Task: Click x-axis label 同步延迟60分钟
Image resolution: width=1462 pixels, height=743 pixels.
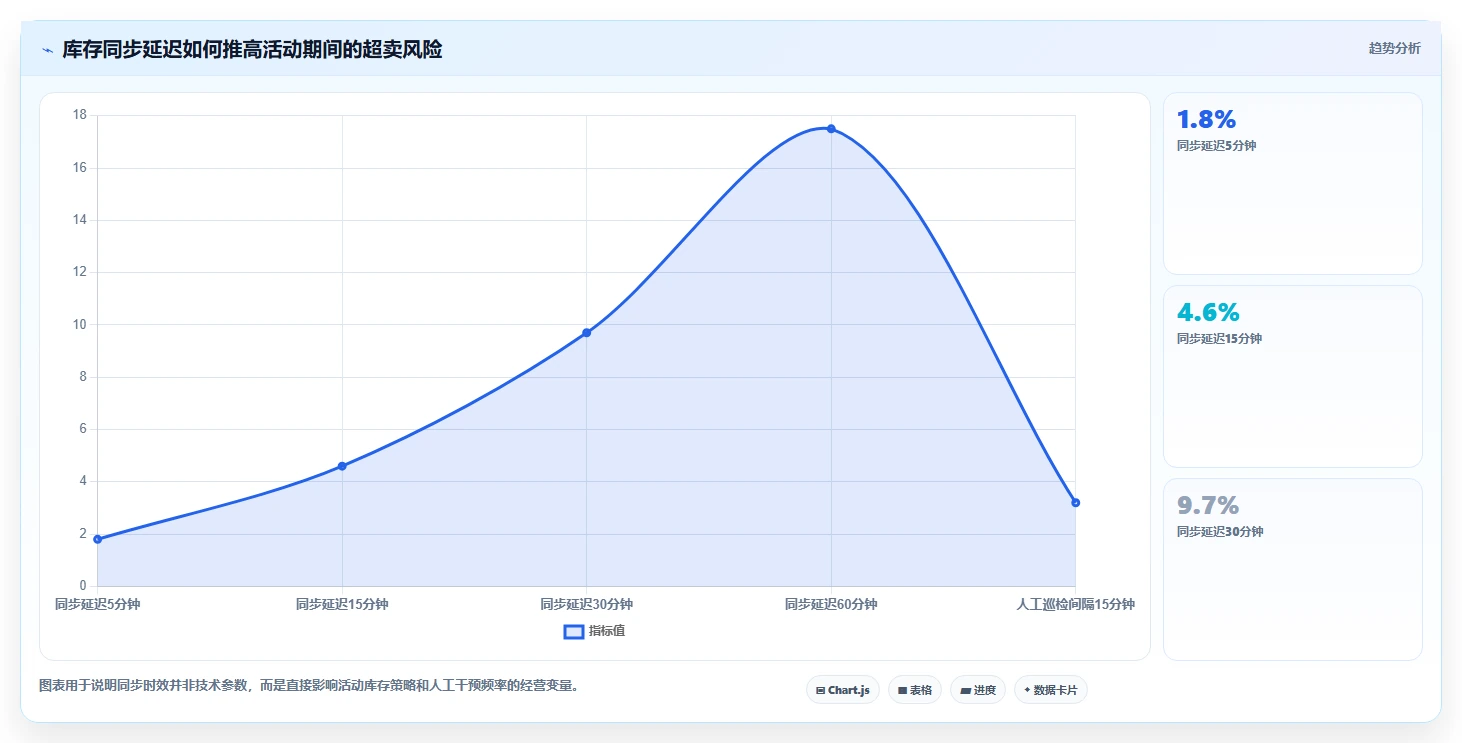Action: click(831, 604)
